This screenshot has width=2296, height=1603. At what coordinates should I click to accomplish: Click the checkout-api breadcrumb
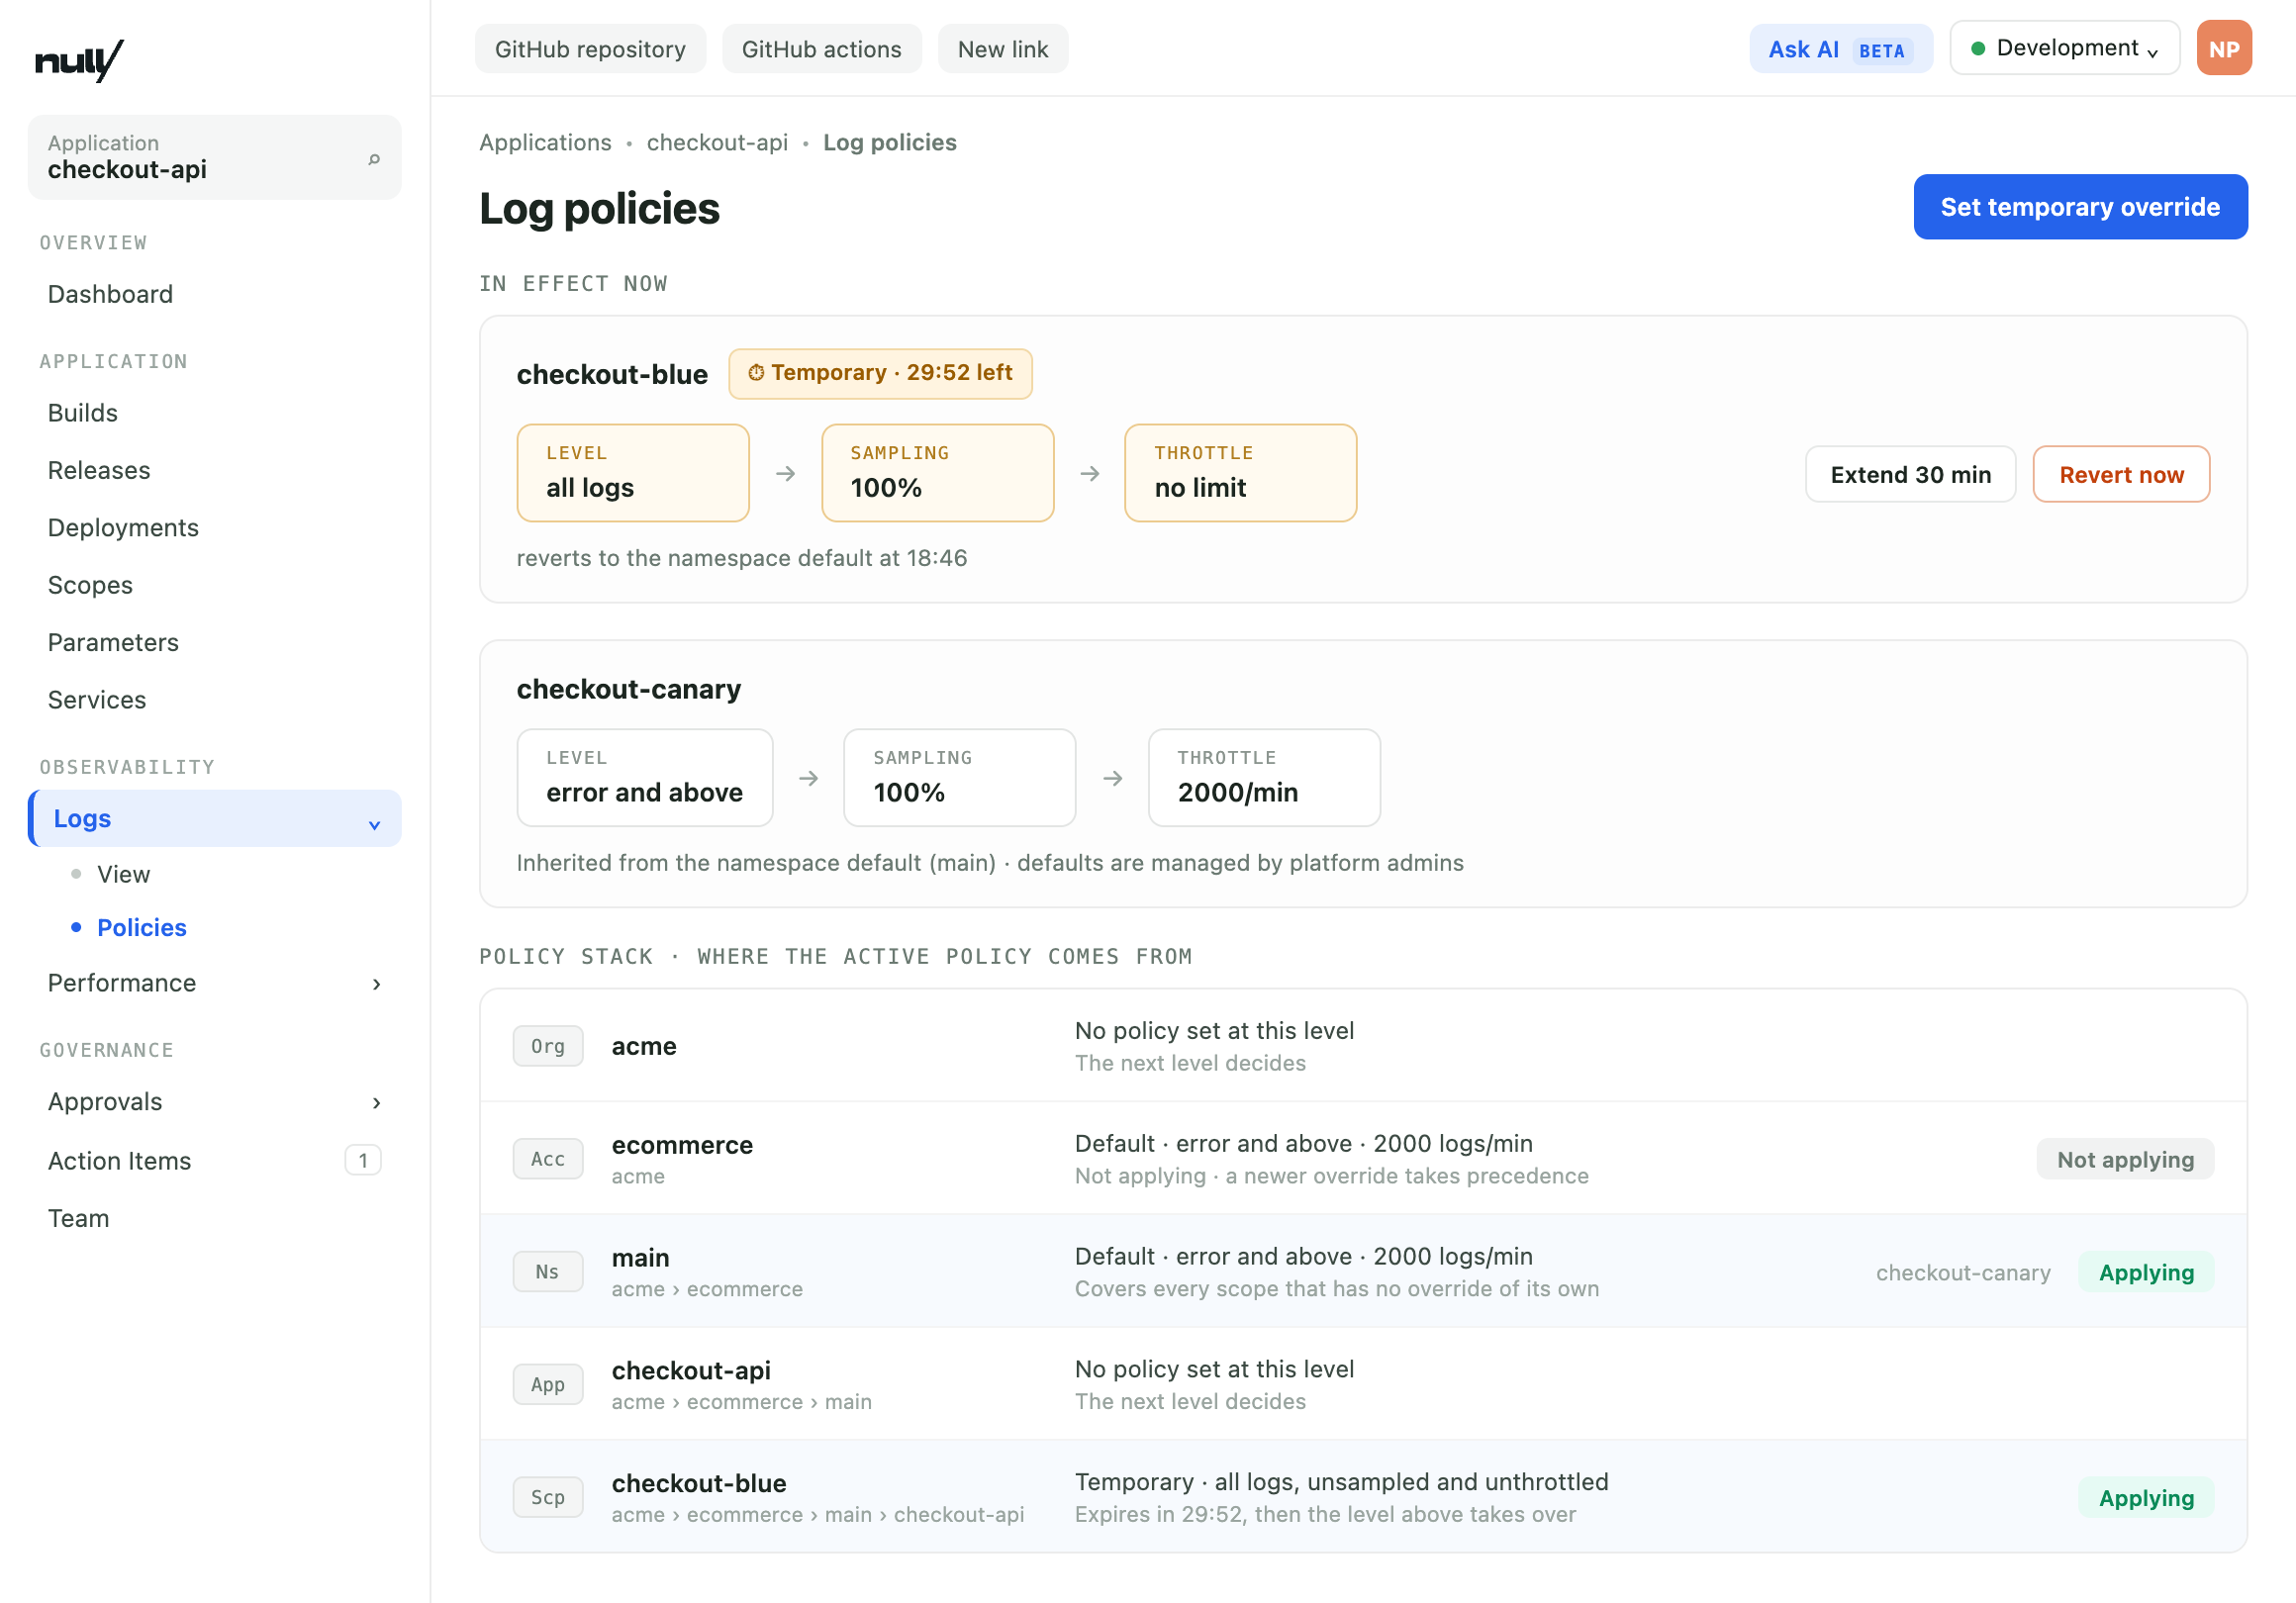(x=717, y=142)
